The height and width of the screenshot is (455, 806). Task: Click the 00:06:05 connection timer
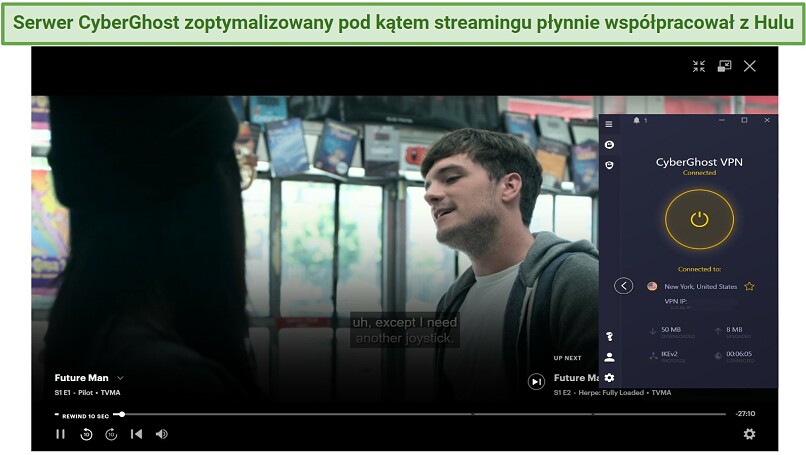pos(739,354)
